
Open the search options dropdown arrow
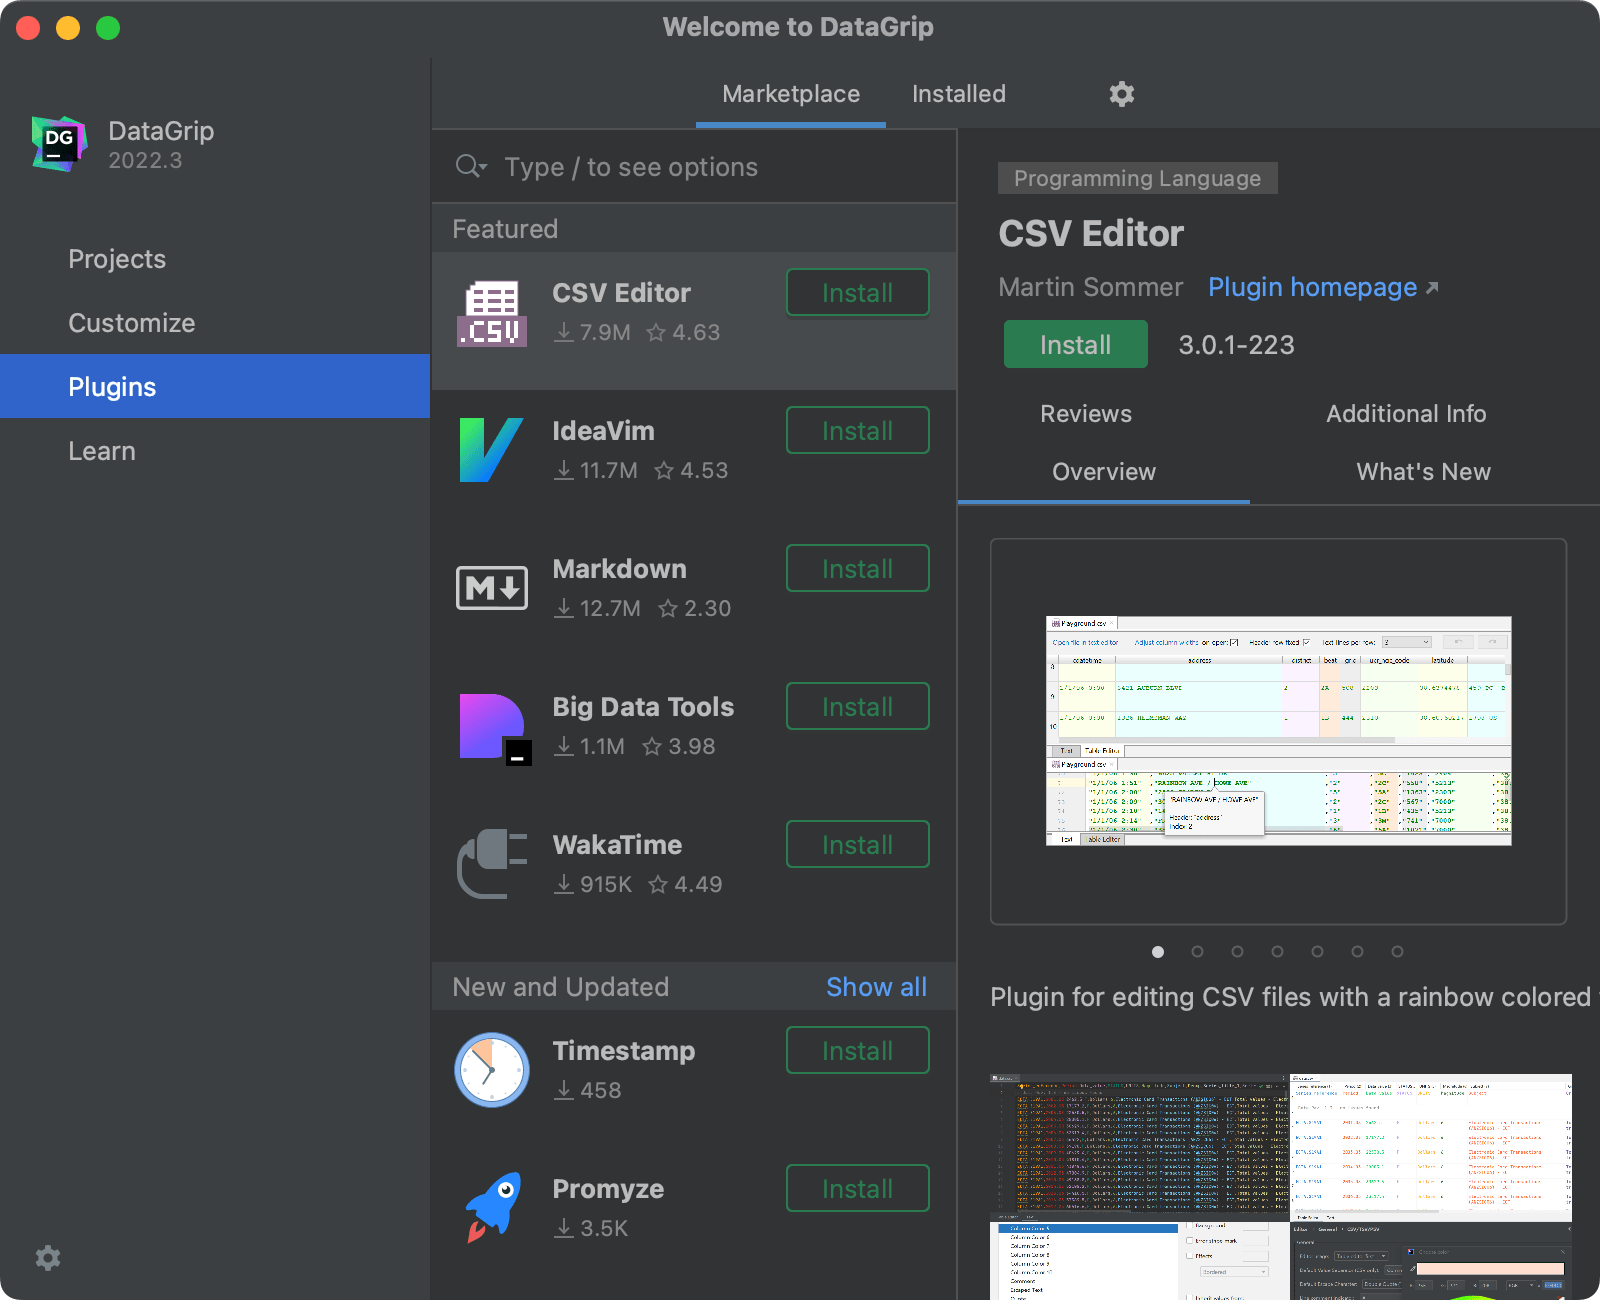pyautogui.click(x=484, y=167)
